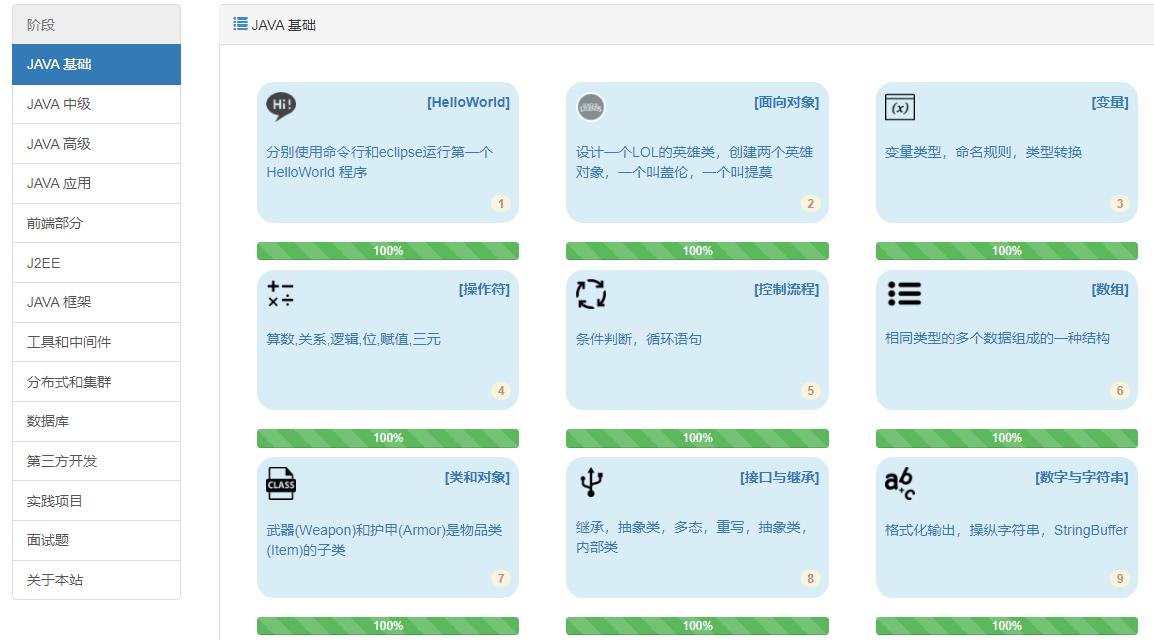The height and width of the screenshot is (640, 1154).
Task: Select J2EE in the sidebar
Action: (96, 263)
